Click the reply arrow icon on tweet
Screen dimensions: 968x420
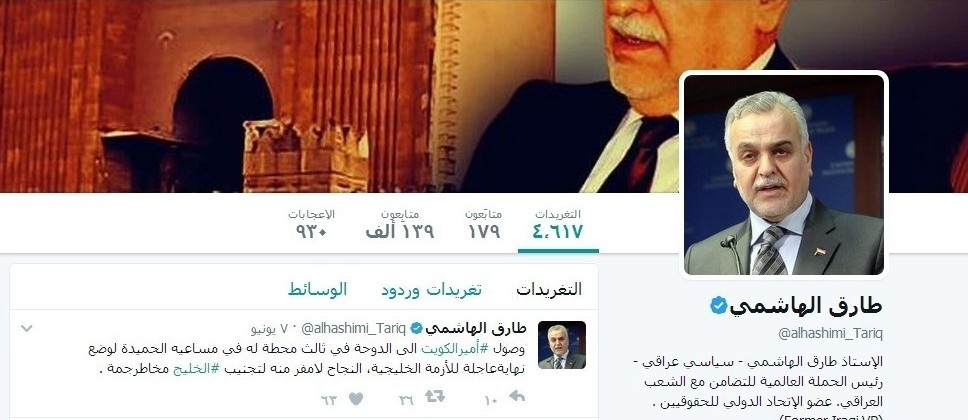click(517, 397)
